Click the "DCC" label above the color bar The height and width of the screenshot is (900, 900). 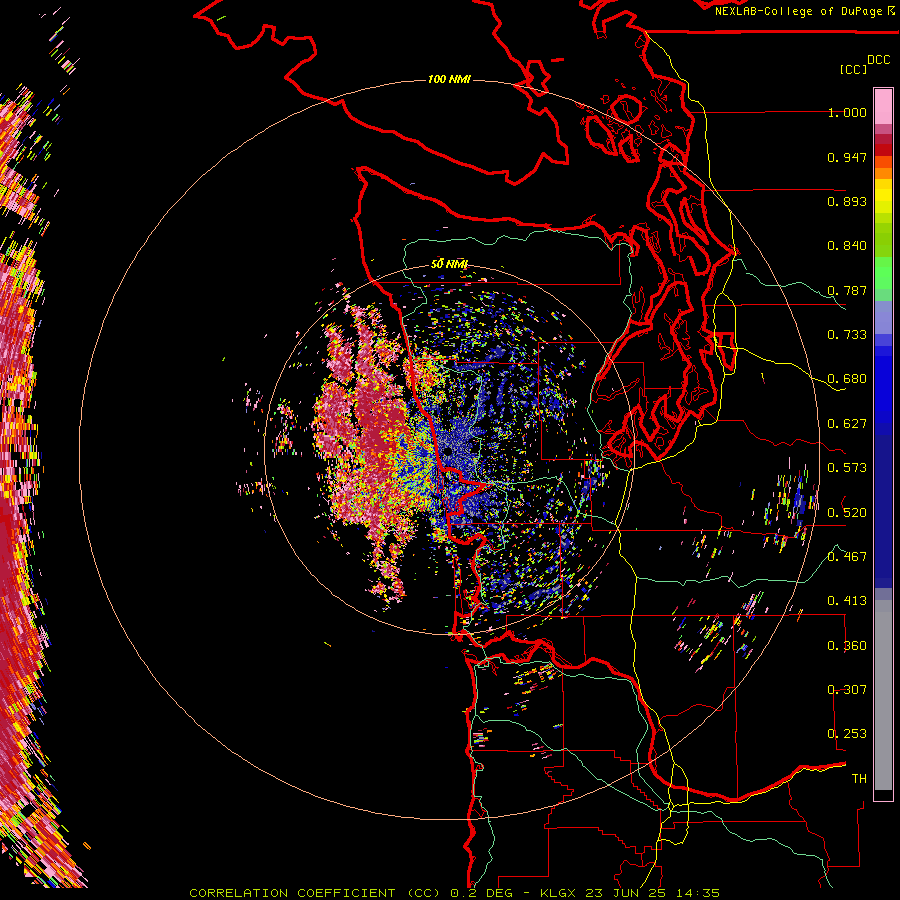(878, 60)
